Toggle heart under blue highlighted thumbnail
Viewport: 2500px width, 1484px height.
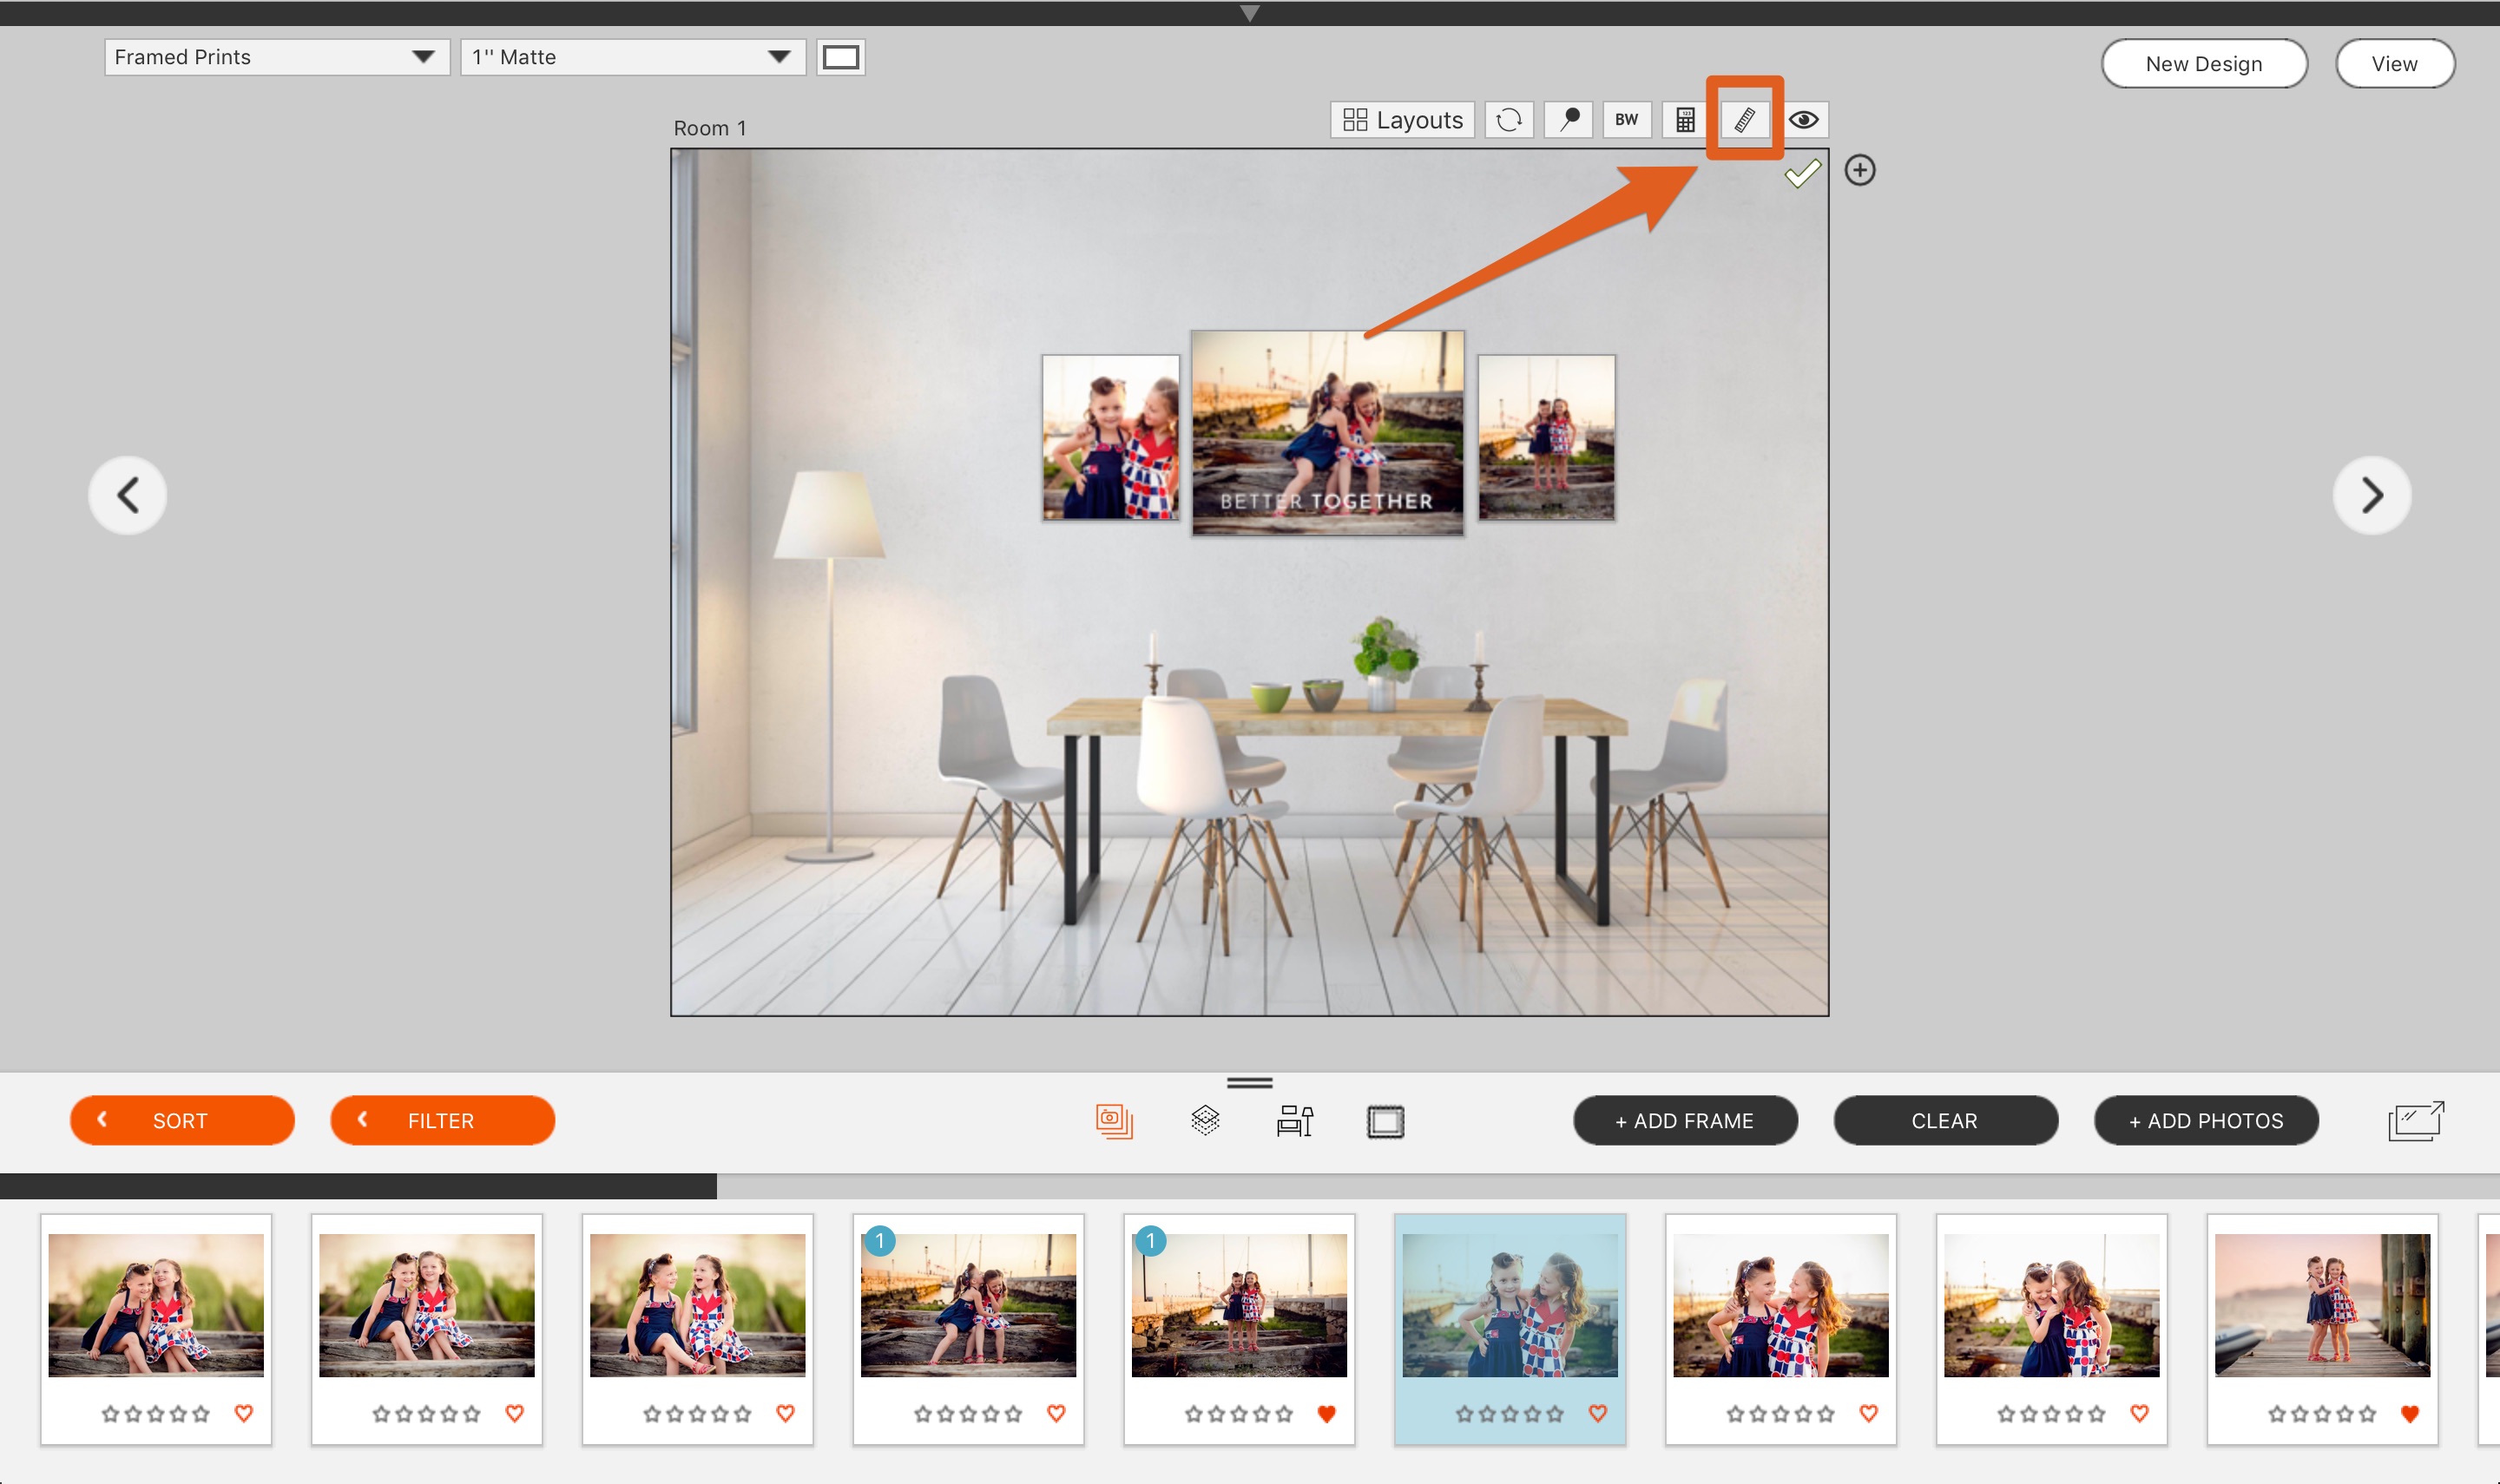[x=1598, y=1413]
